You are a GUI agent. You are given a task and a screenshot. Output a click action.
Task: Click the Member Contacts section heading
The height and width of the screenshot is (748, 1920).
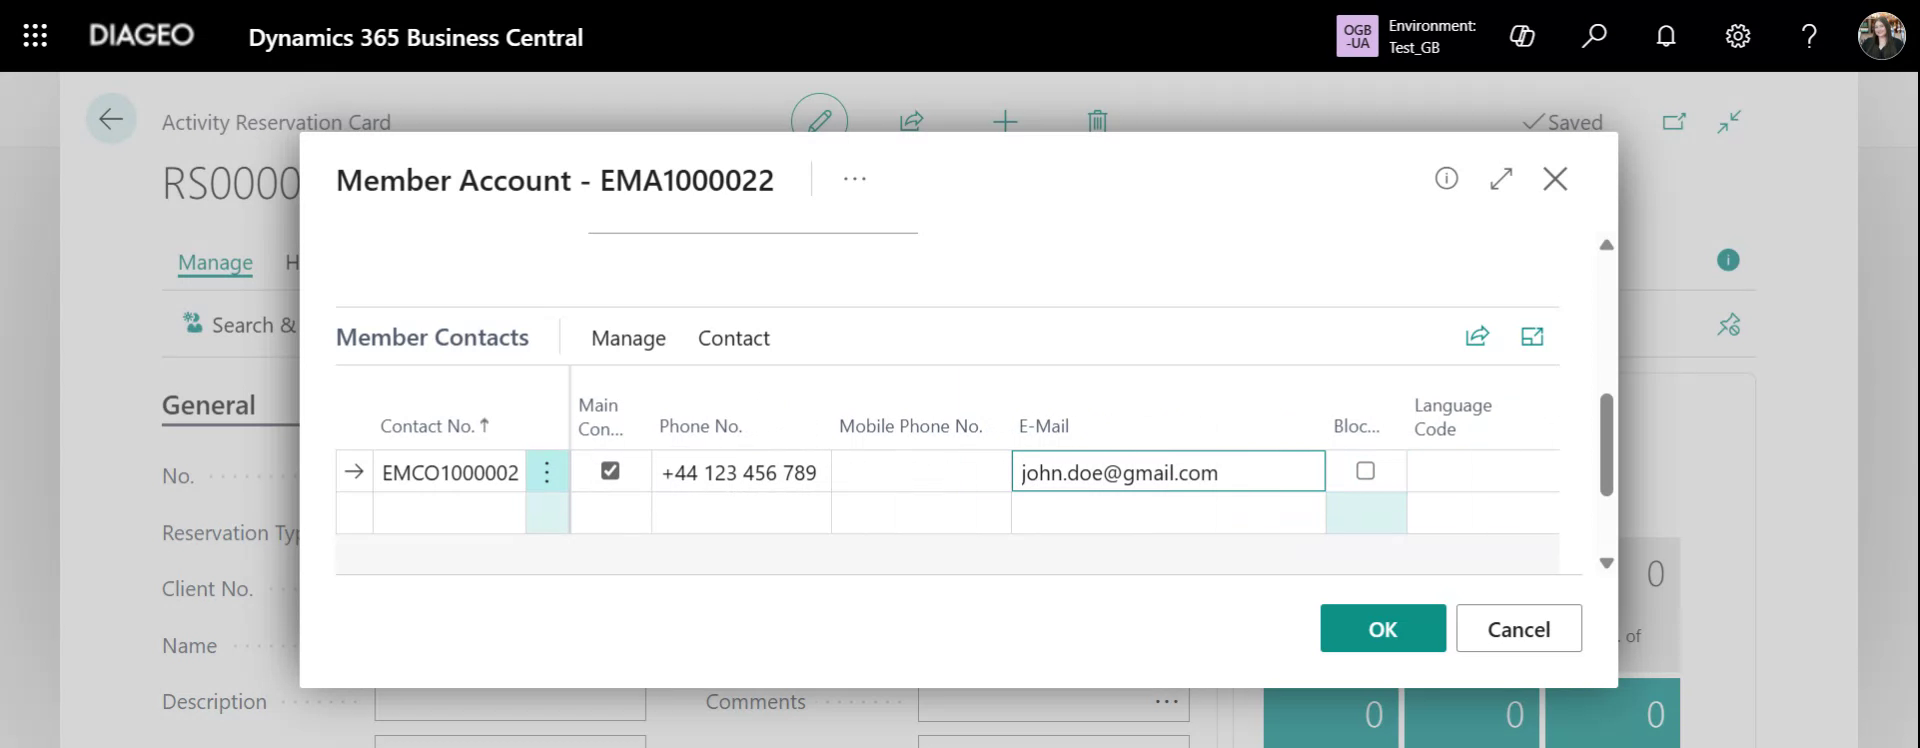[432, 337]
